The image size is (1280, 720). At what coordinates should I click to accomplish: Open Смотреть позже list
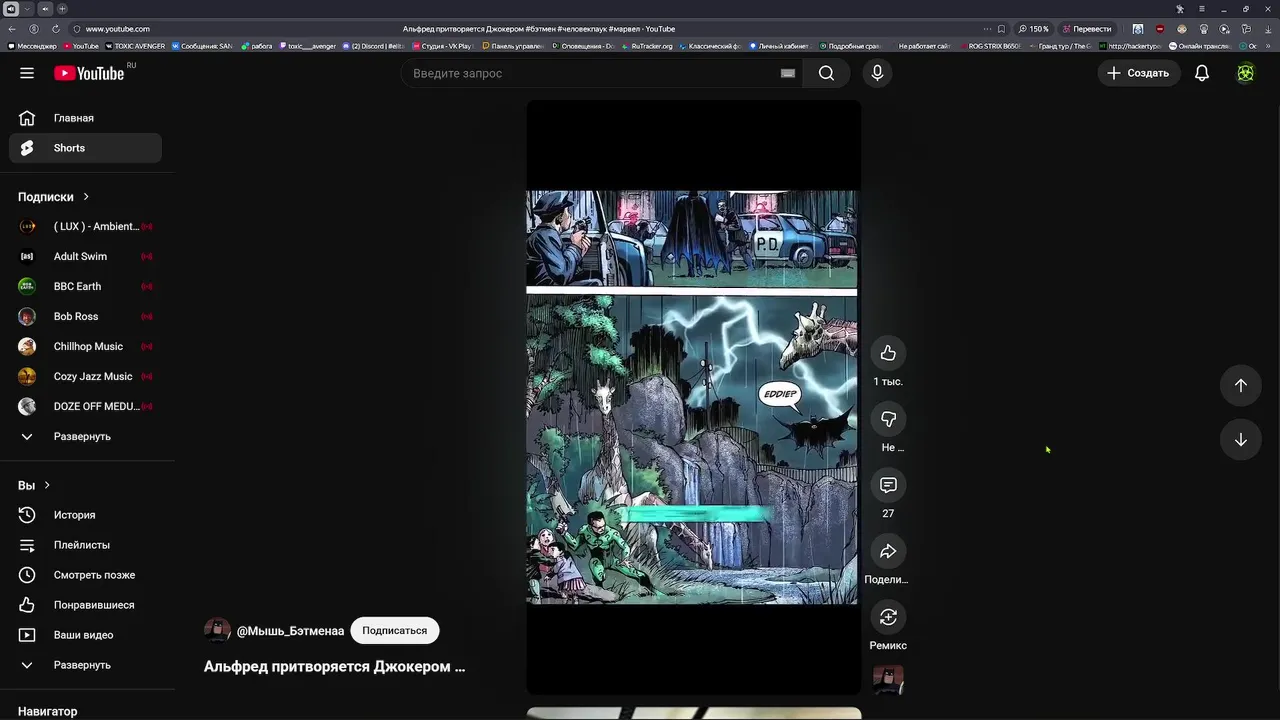86,575
